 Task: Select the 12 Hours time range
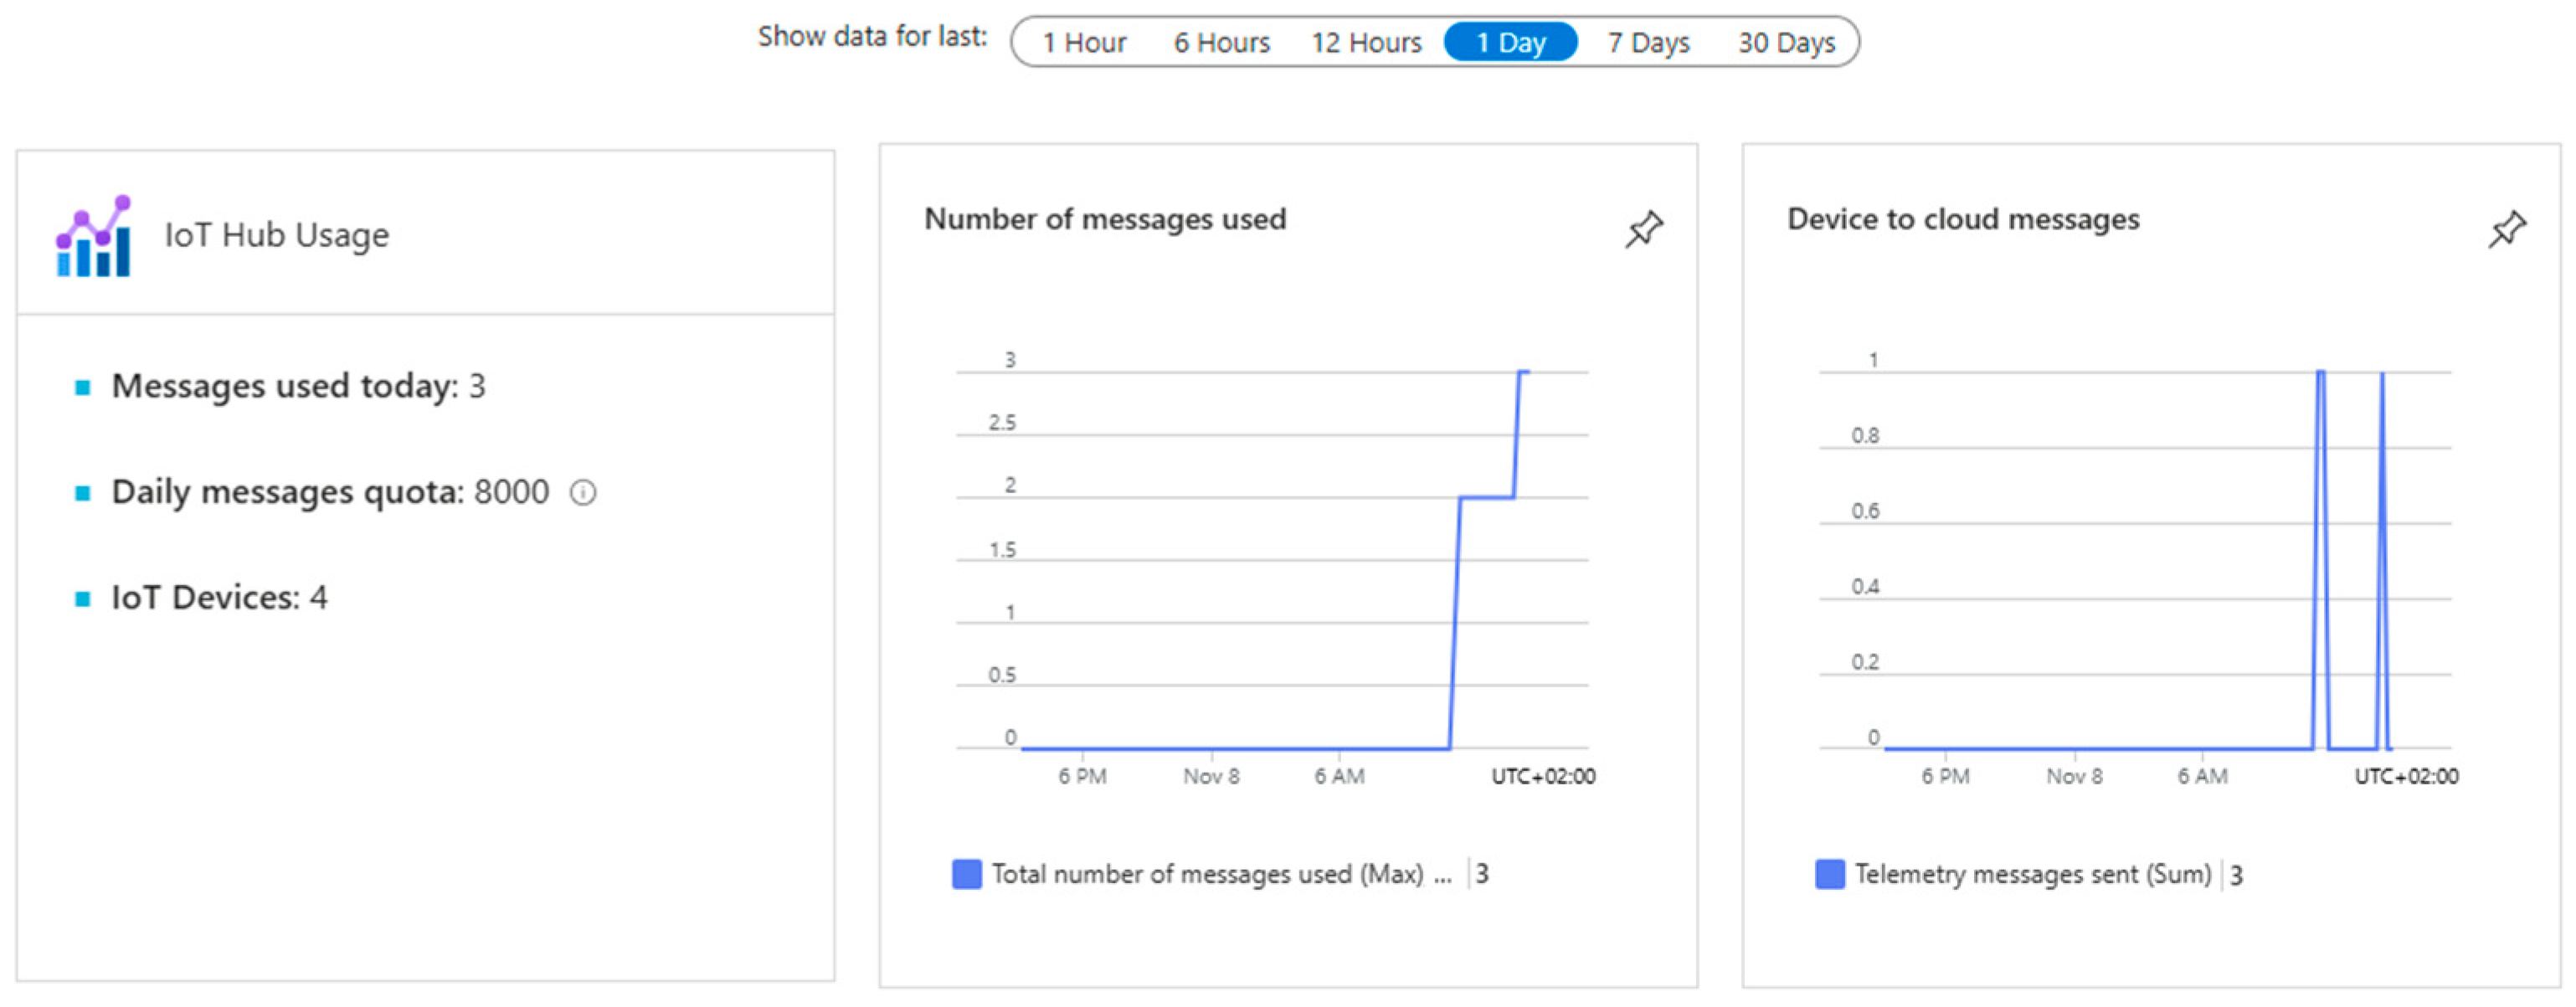(x=1366, y=43)
